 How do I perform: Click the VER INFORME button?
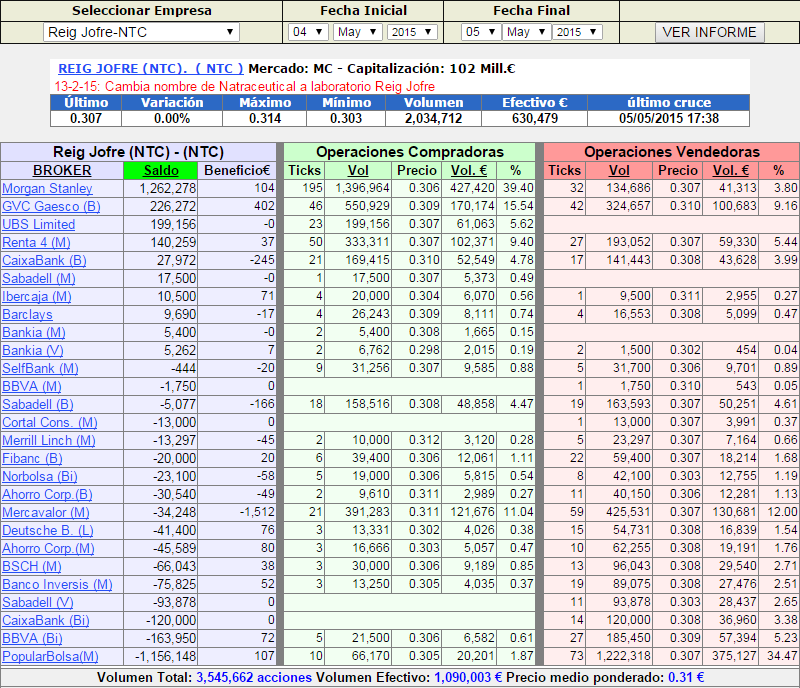pyautogui.click(x=709, y=32)
